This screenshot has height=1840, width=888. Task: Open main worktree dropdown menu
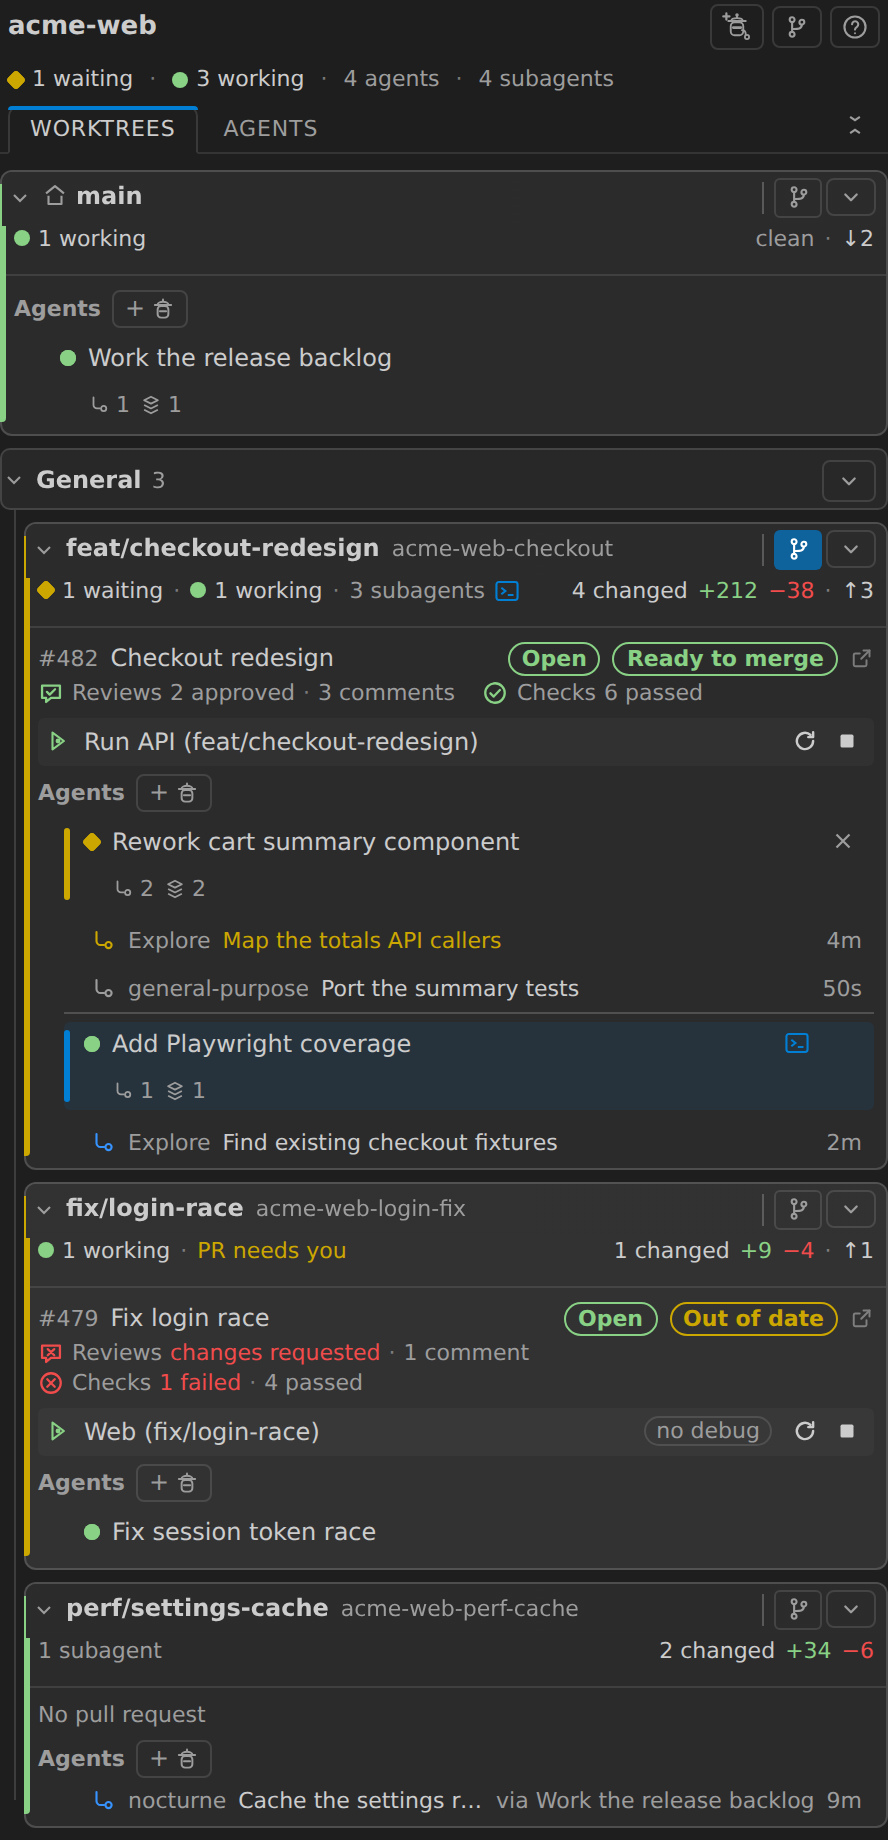point(851,197)
